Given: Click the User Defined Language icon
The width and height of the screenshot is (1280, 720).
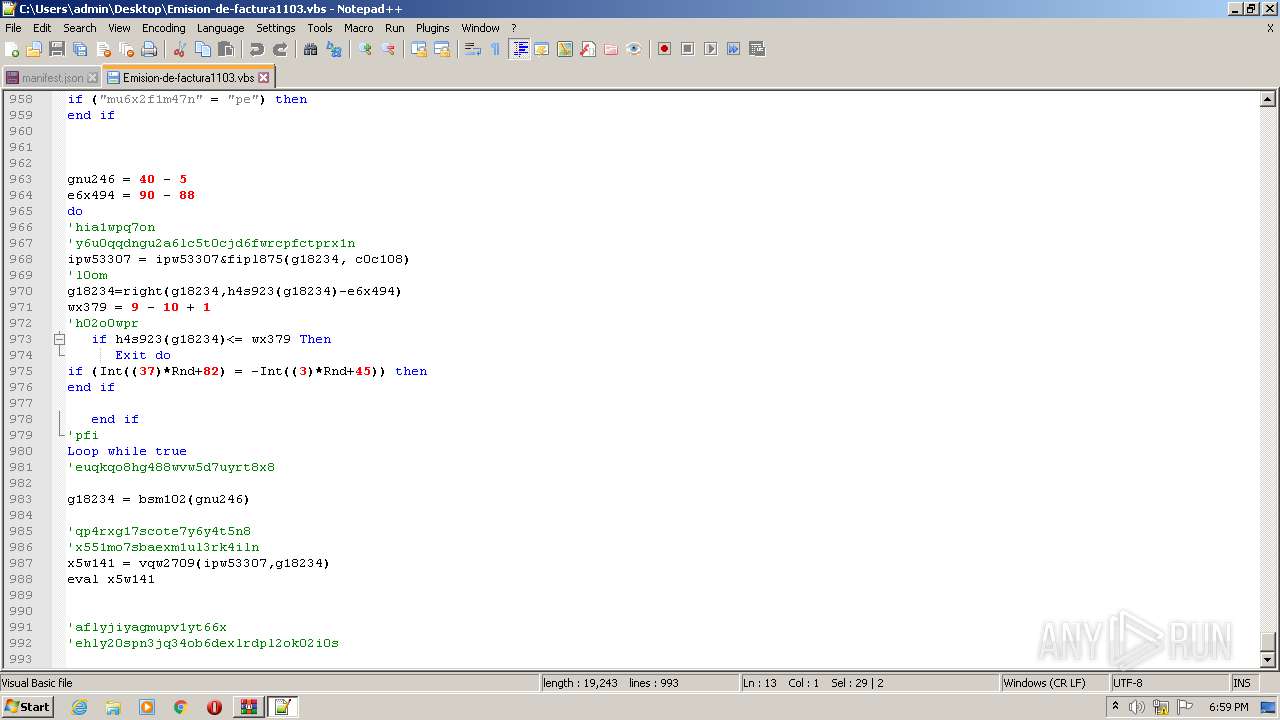Looking at the screenshot, I should (542, 49).
